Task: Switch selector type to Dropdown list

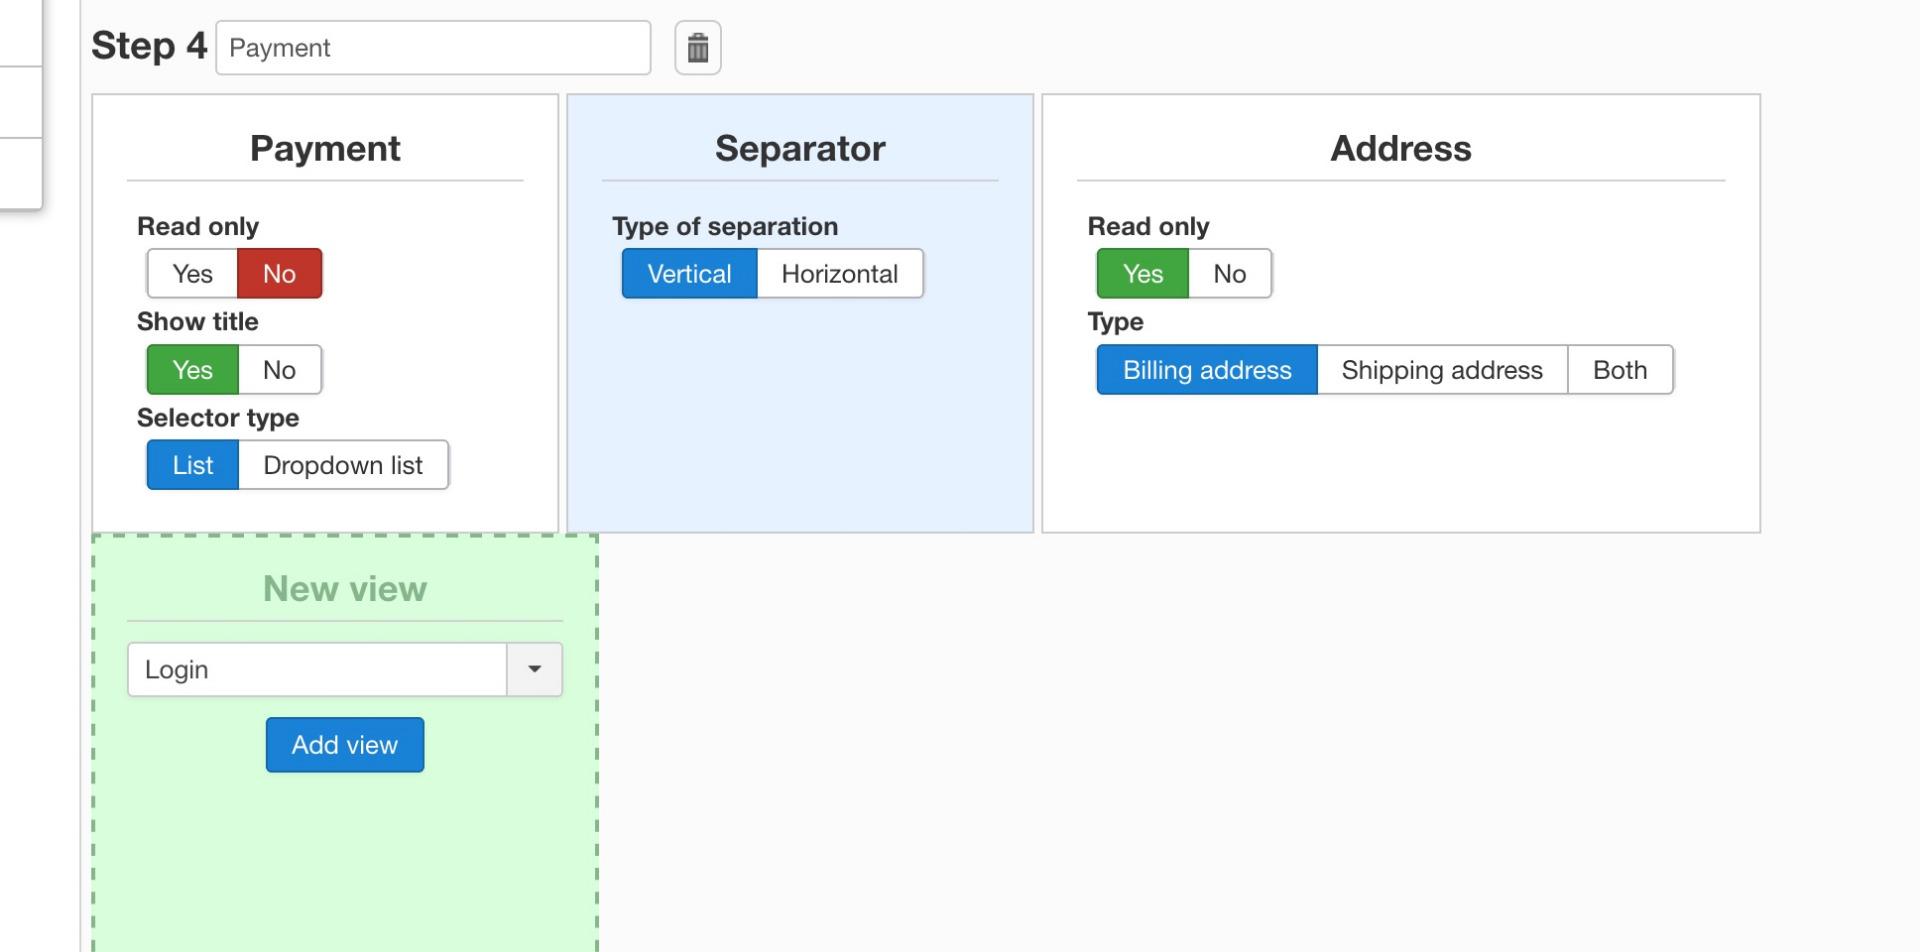Action: [342, 465]
